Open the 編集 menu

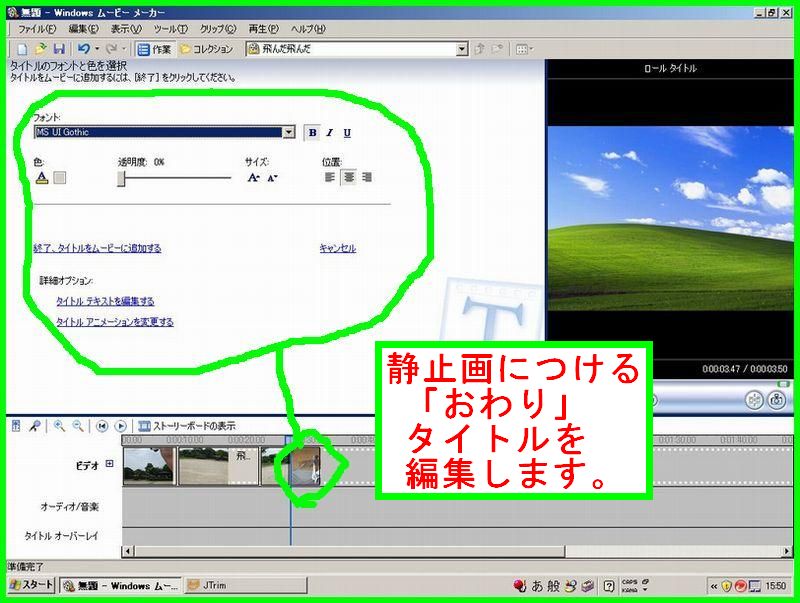(x=84, y=29)
